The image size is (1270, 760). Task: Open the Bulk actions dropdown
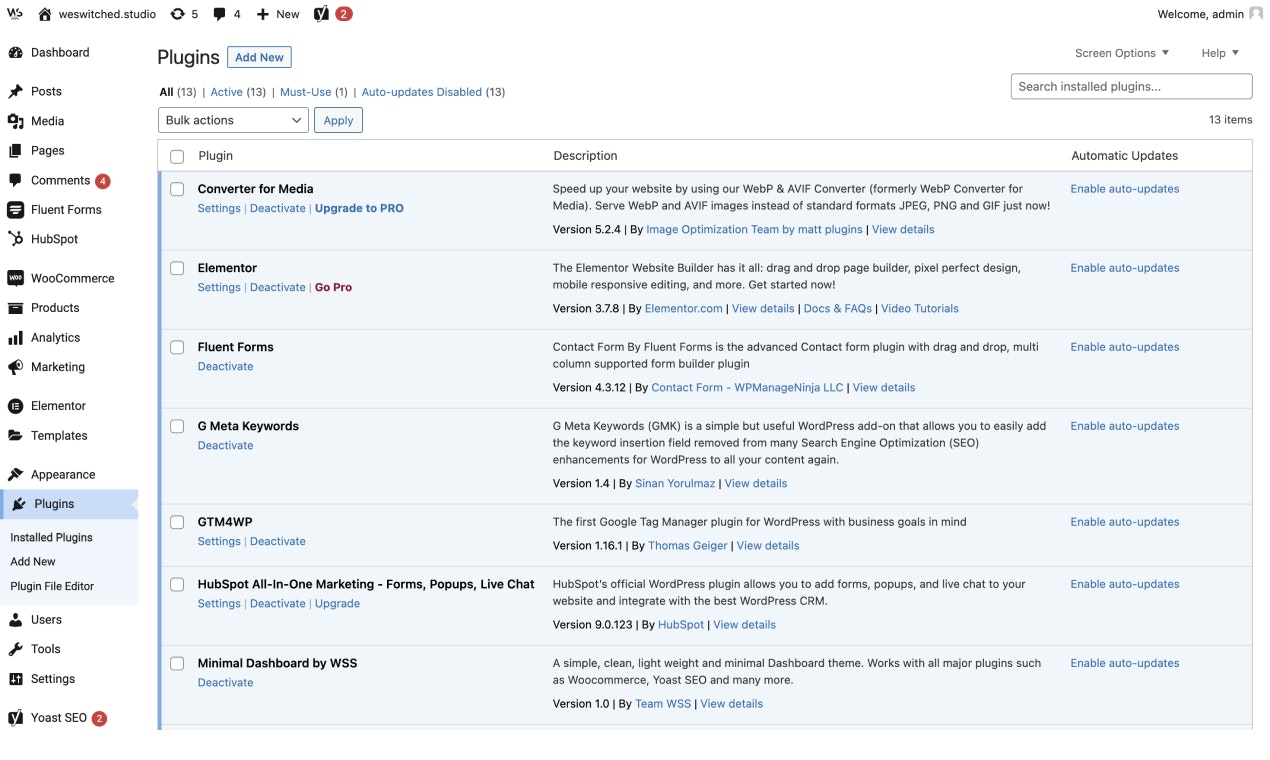[233, 120]
